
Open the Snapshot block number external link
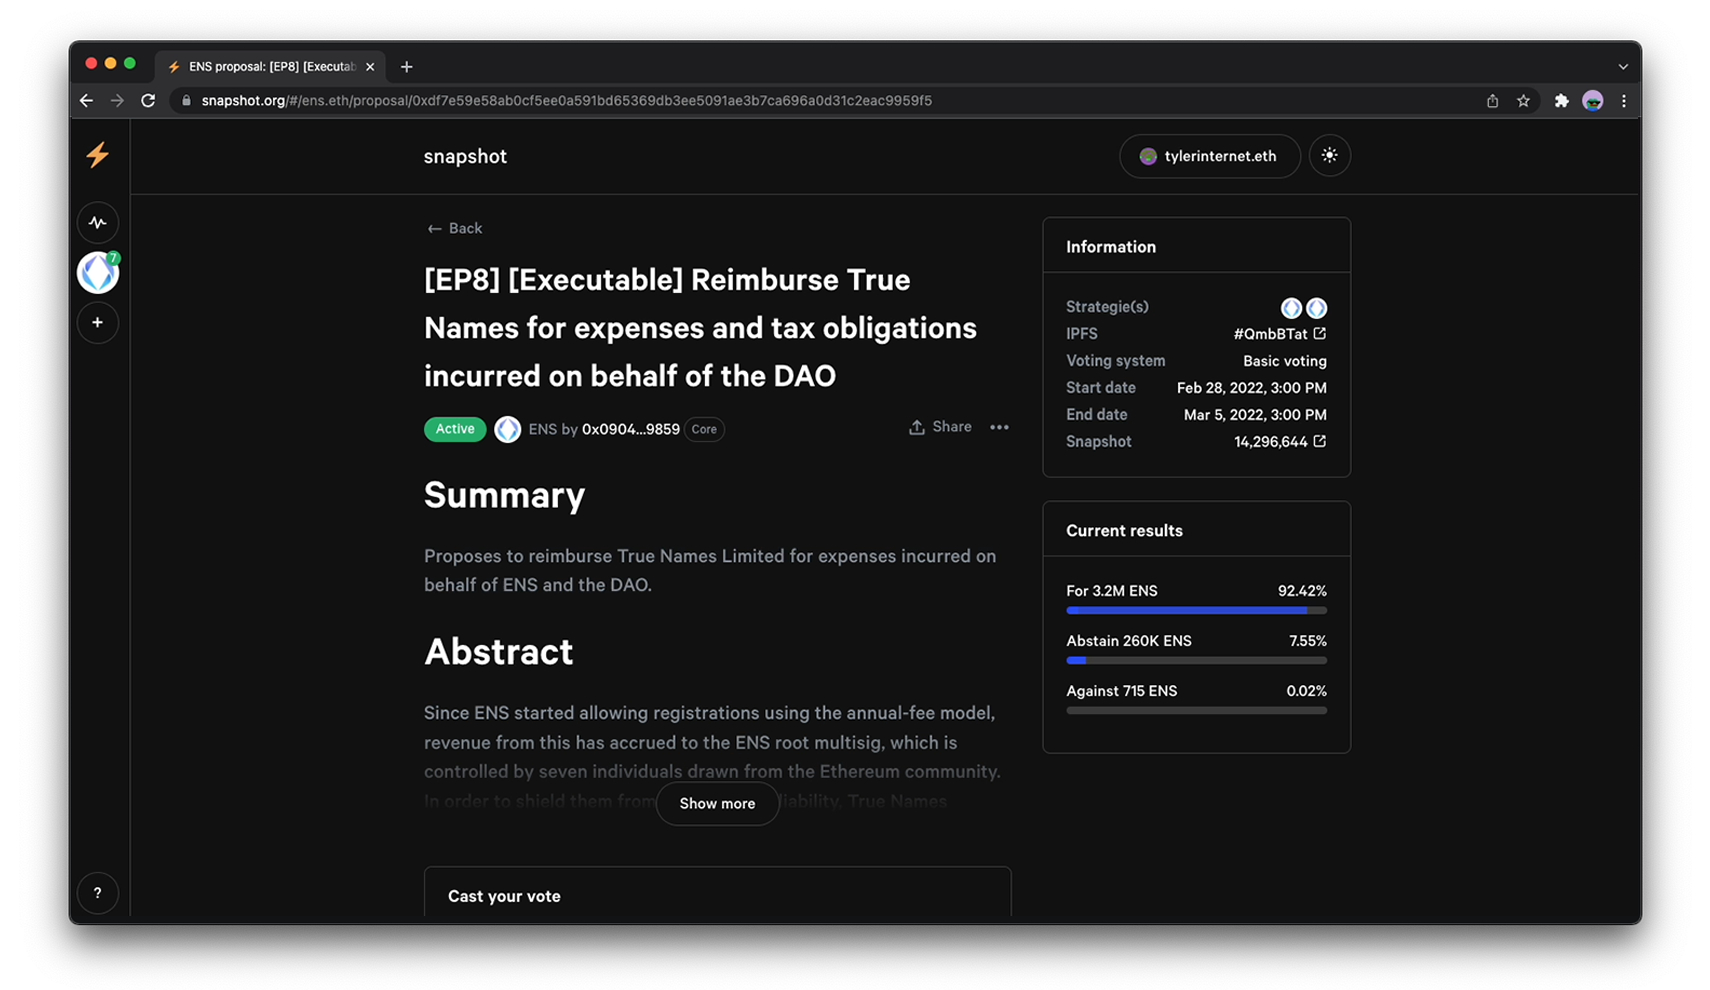click(1320, 441)
